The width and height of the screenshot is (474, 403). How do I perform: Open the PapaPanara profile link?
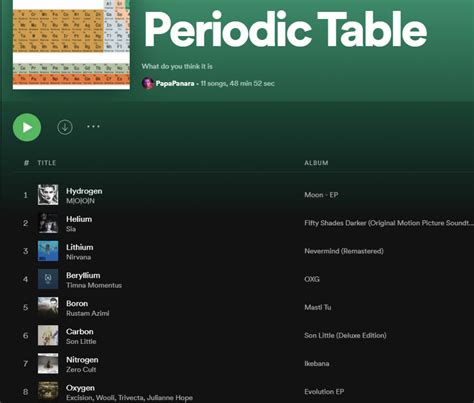[175, 83]
